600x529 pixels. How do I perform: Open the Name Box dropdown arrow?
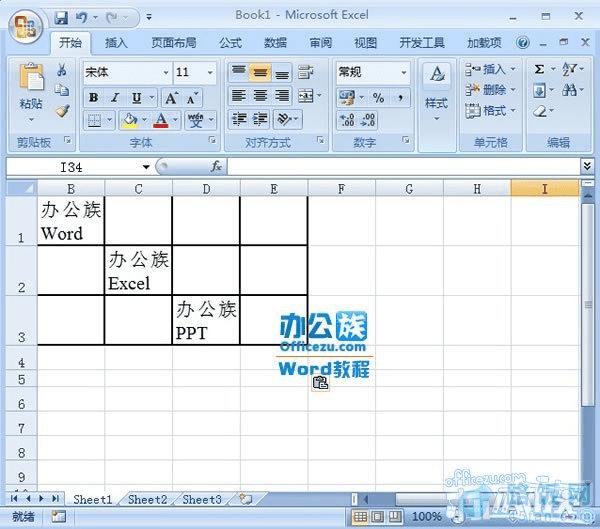click(146, 167)
